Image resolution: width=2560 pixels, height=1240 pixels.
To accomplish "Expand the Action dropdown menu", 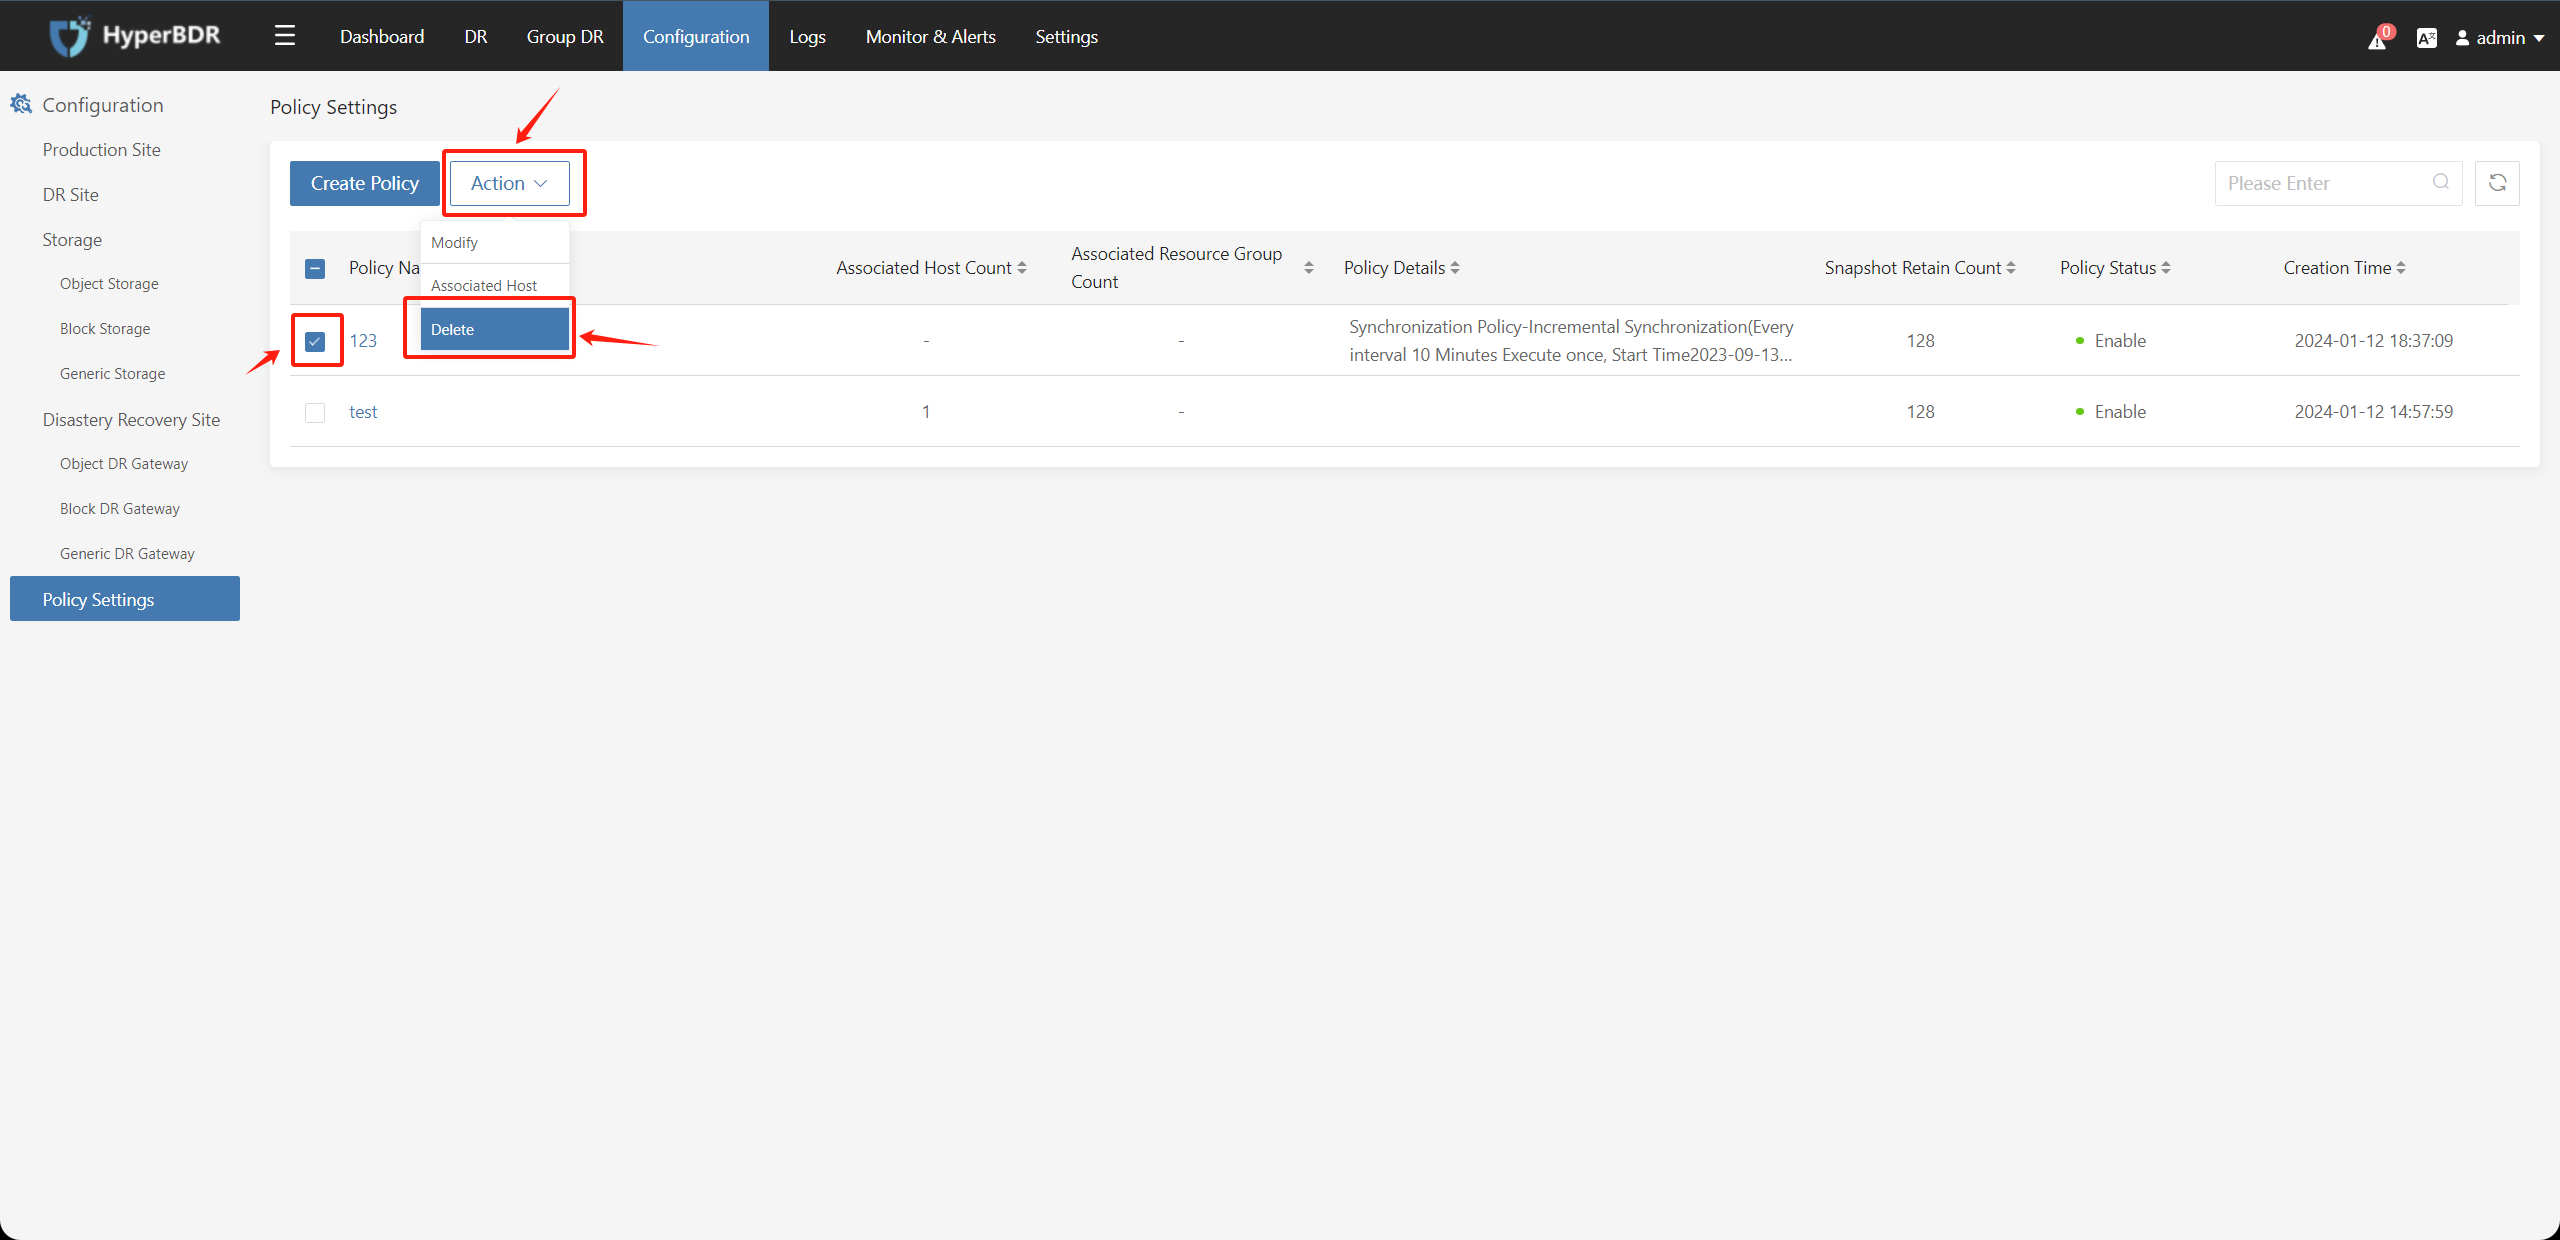I will click(509, 183).
